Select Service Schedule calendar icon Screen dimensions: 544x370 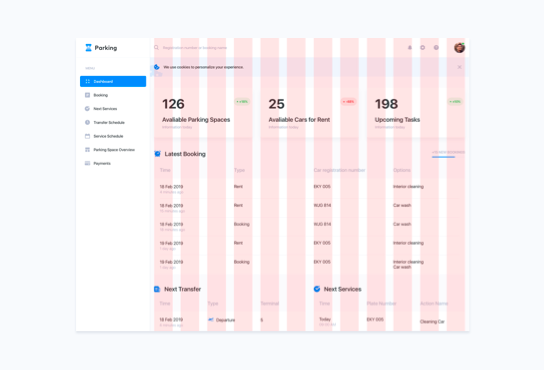(87, 136)
